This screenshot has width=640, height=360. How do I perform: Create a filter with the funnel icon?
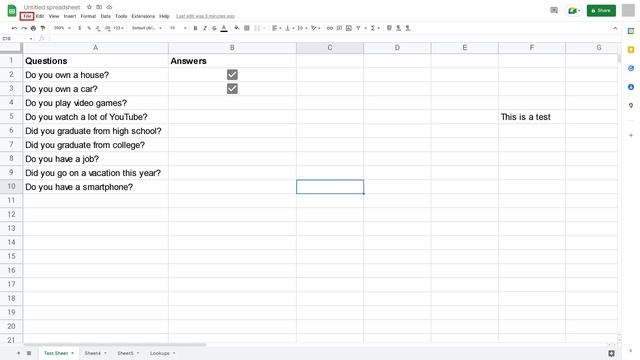pos(358,28)
